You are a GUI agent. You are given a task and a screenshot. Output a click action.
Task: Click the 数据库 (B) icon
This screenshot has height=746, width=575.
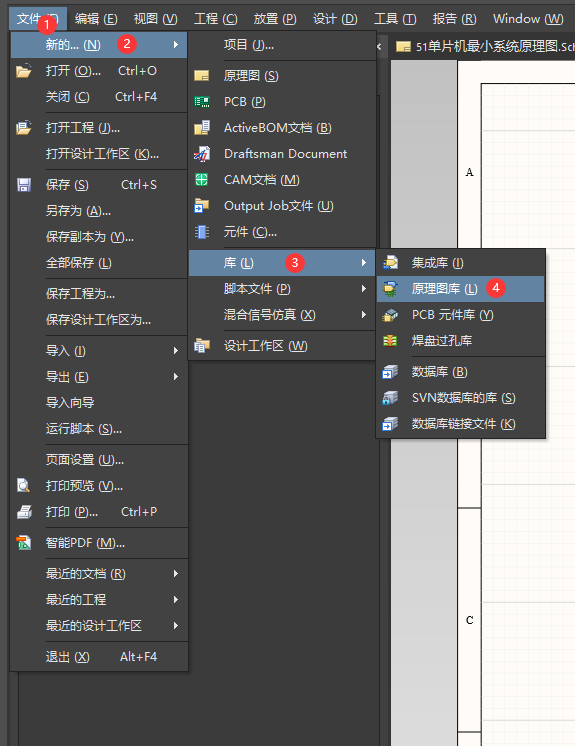pyautogui.click(x=390, y=372)
